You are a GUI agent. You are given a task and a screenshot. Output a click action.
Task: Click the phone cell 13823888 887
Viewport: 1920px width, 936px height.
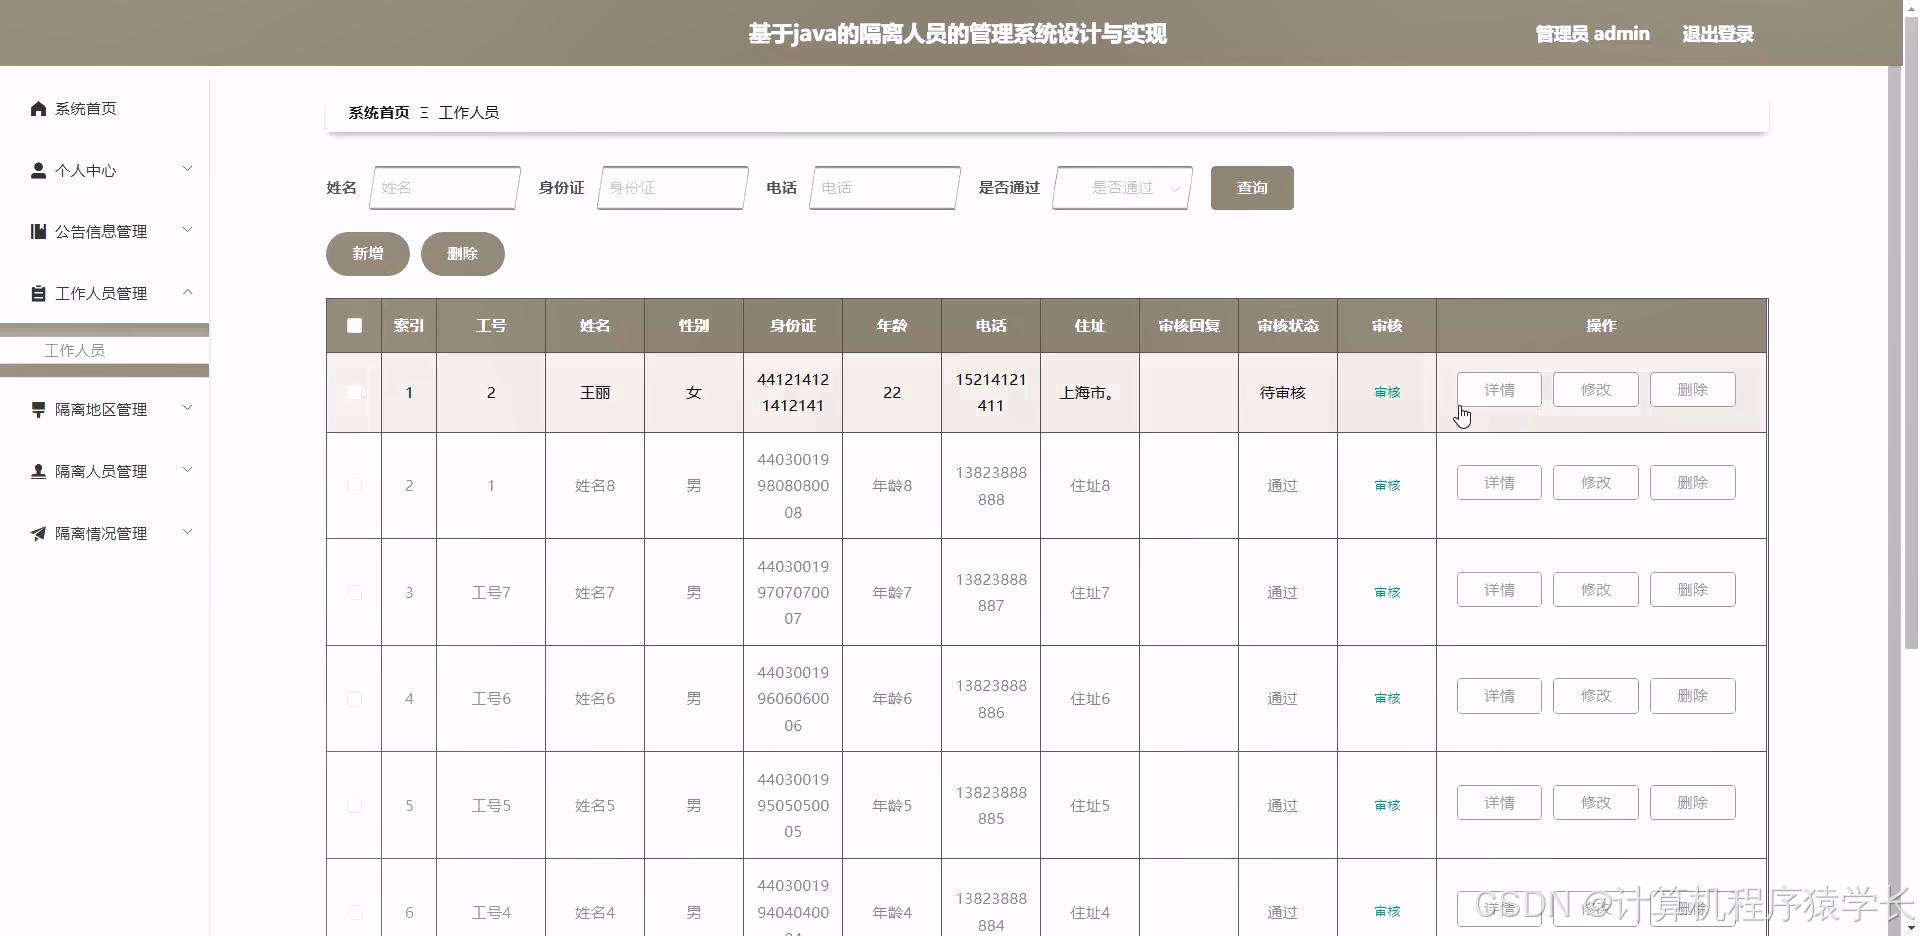(x=991, y=592)
